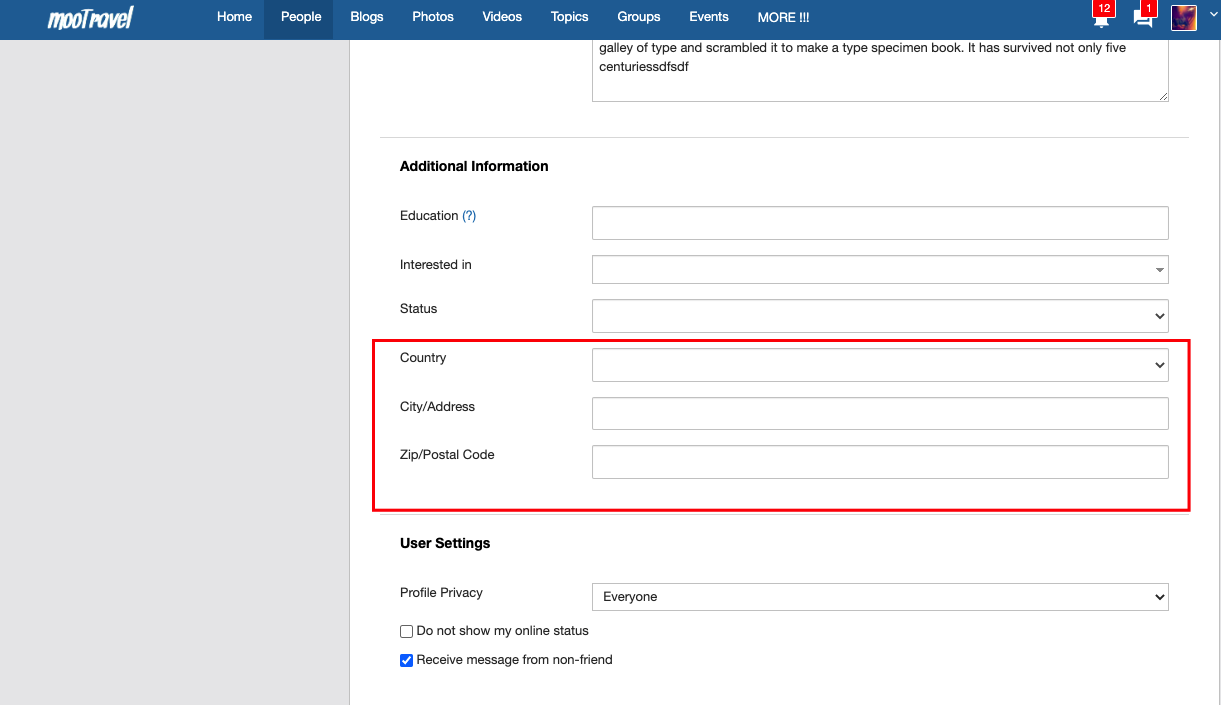Click the Zip/Postal Code field
Screen dimensions: 1221x705
(x=880, y=462)
